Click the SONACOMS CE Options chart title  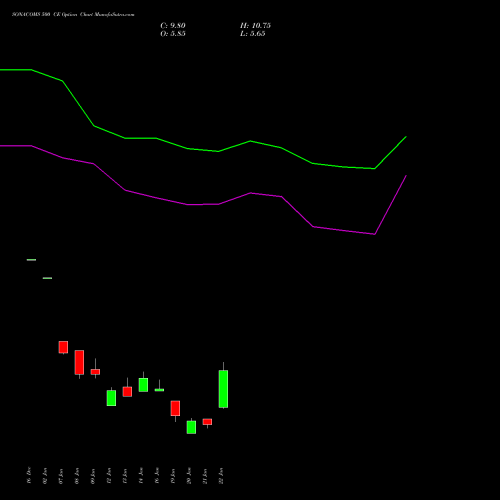(73, 15)
